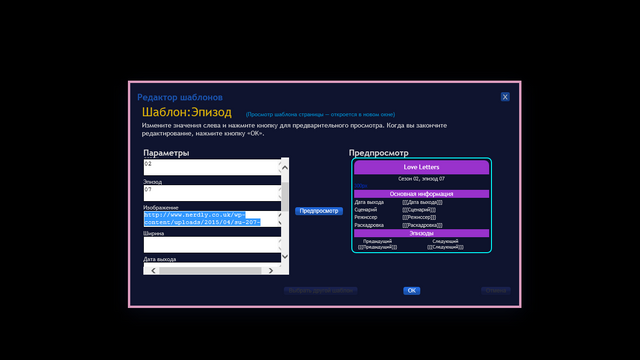Click the Основная информация header in preview
This screenshot has height=360, width=640.
tap(421, 194)
